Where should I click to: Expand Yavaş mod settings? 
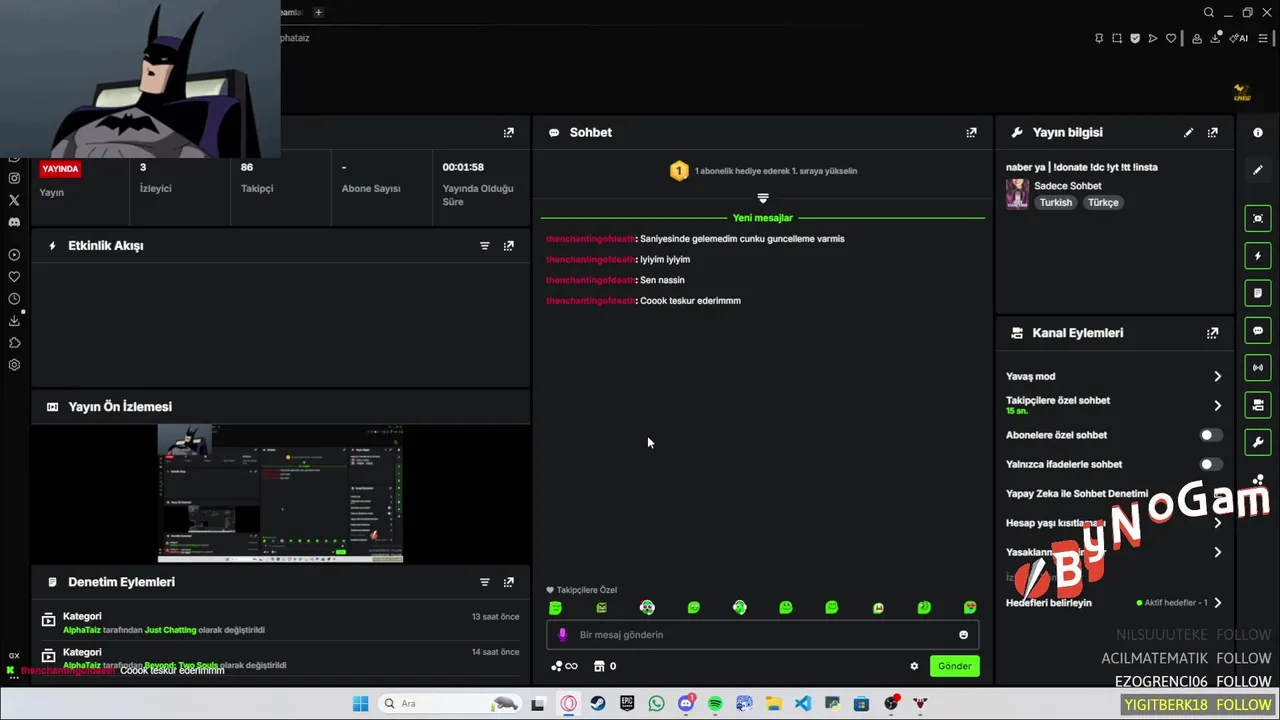[x=1217, y=377]
